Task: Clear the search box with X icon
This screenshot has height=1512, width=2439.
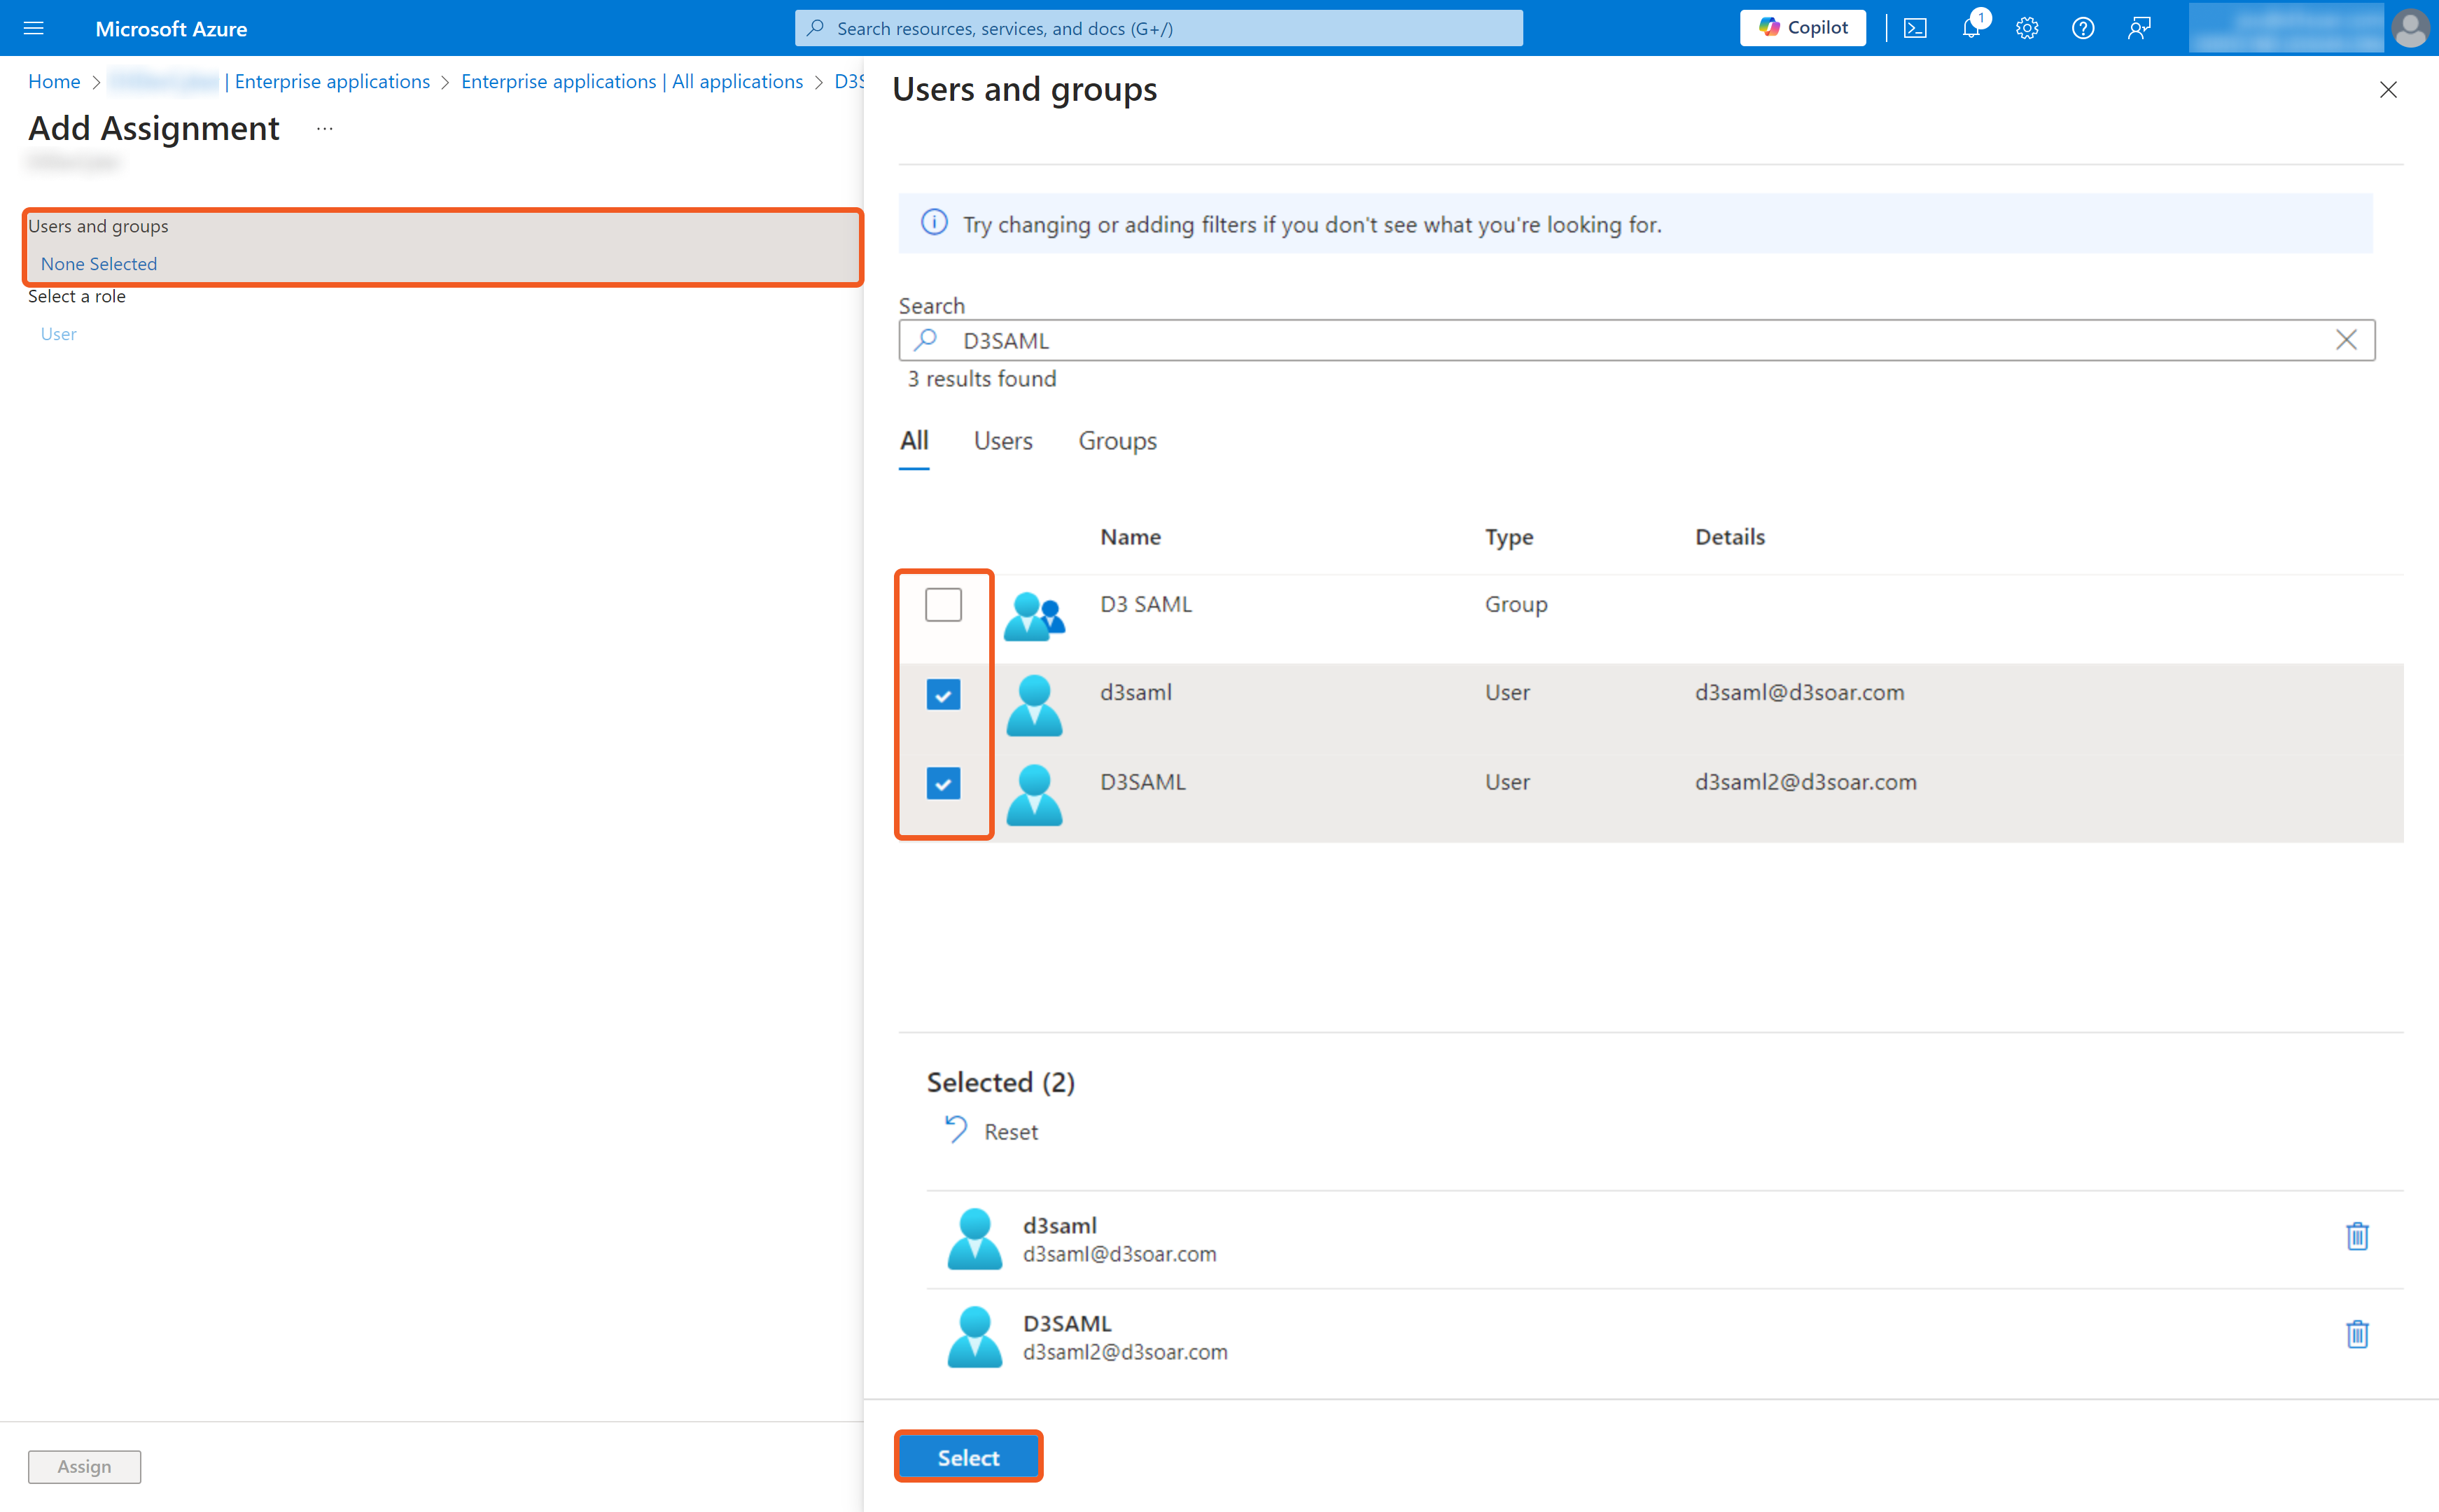Action: point(2346,340)
